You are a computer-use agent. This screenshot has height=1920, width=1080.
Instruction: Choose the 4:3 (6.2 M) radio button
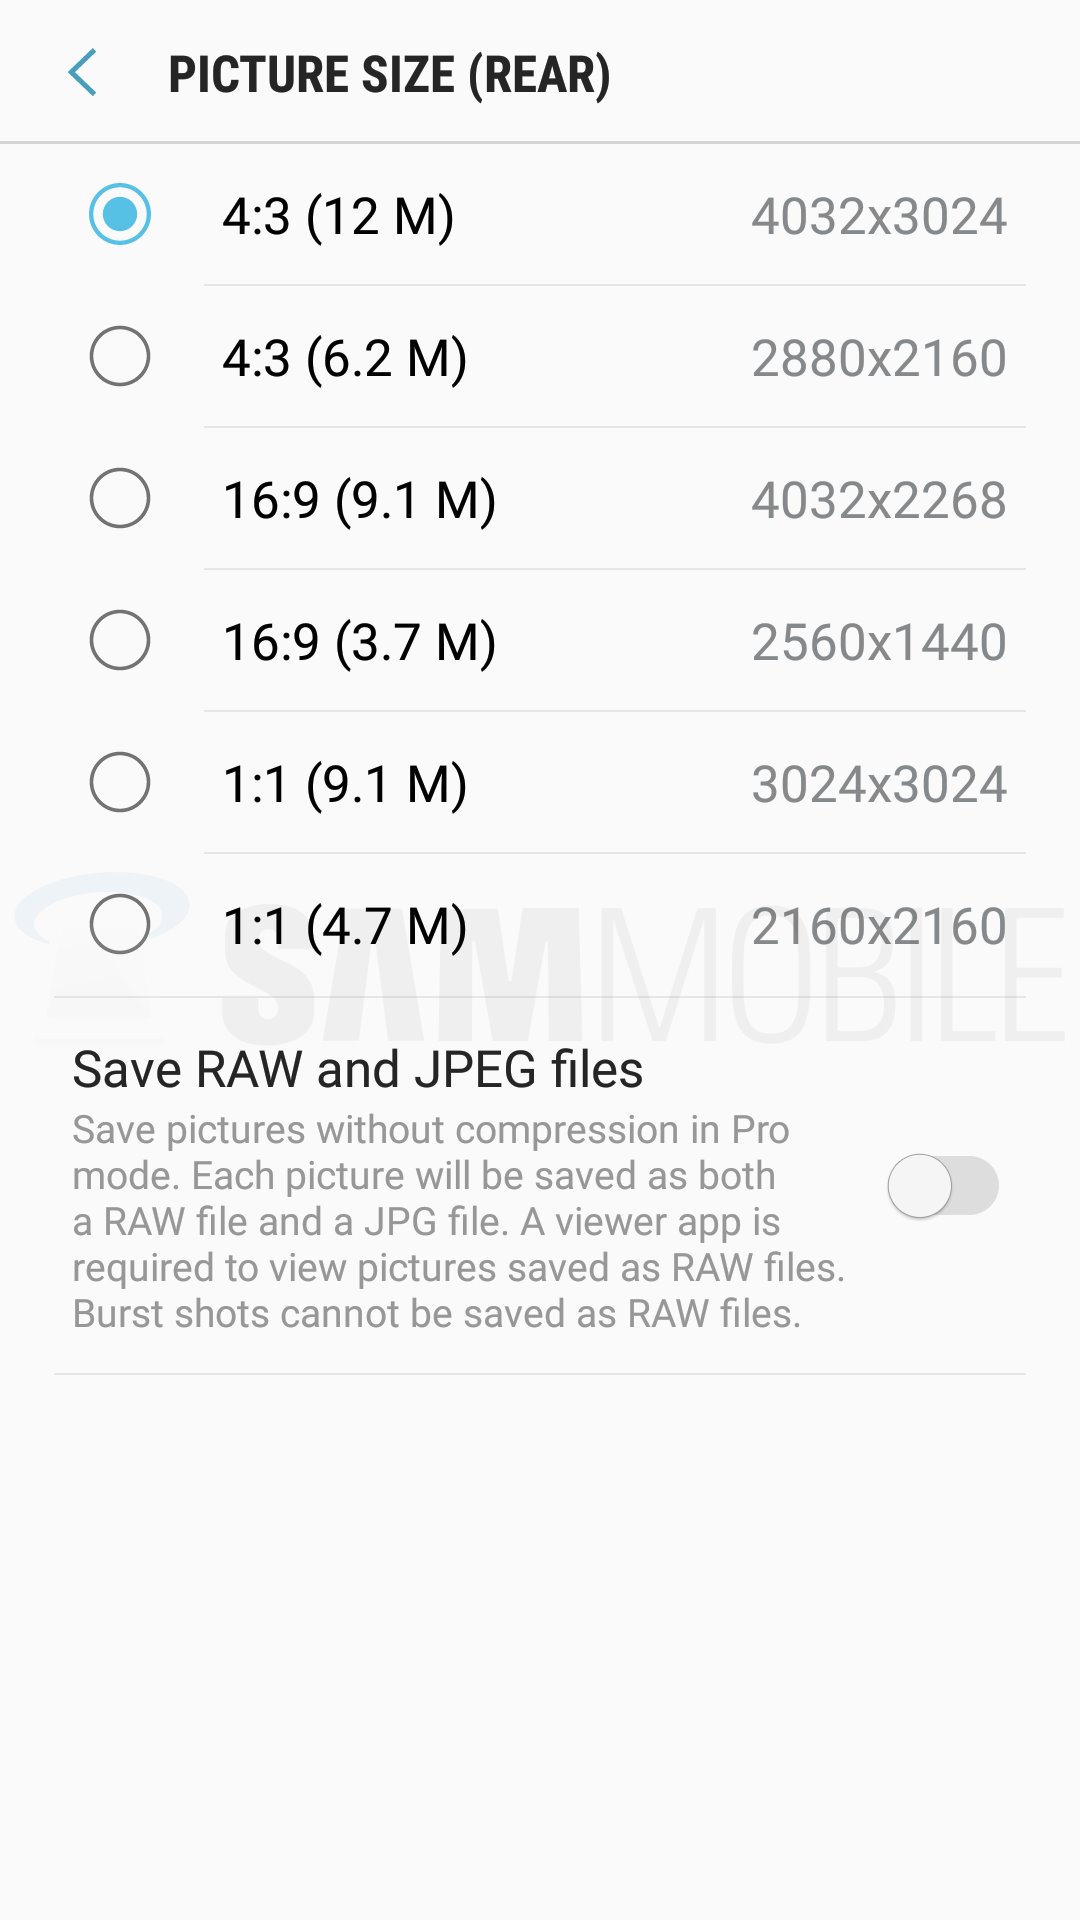(x=120, y=357)
